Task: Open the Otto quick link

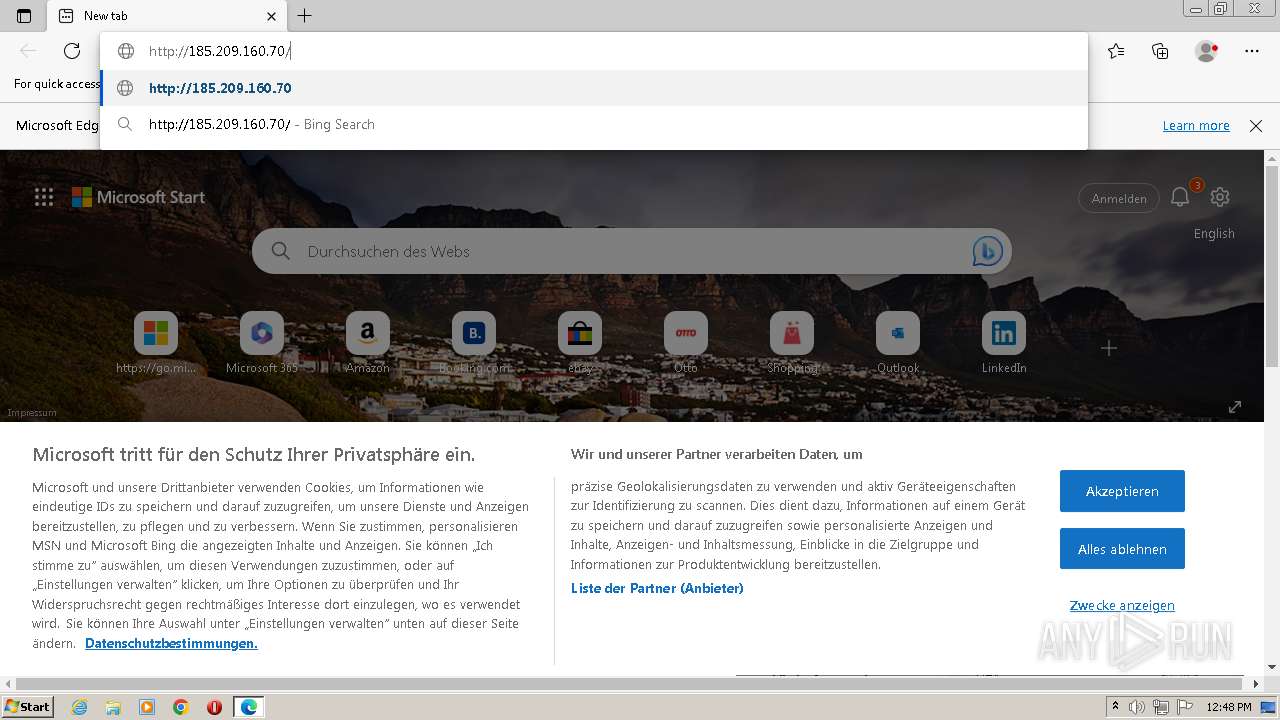Action: [x=686, y=343]
